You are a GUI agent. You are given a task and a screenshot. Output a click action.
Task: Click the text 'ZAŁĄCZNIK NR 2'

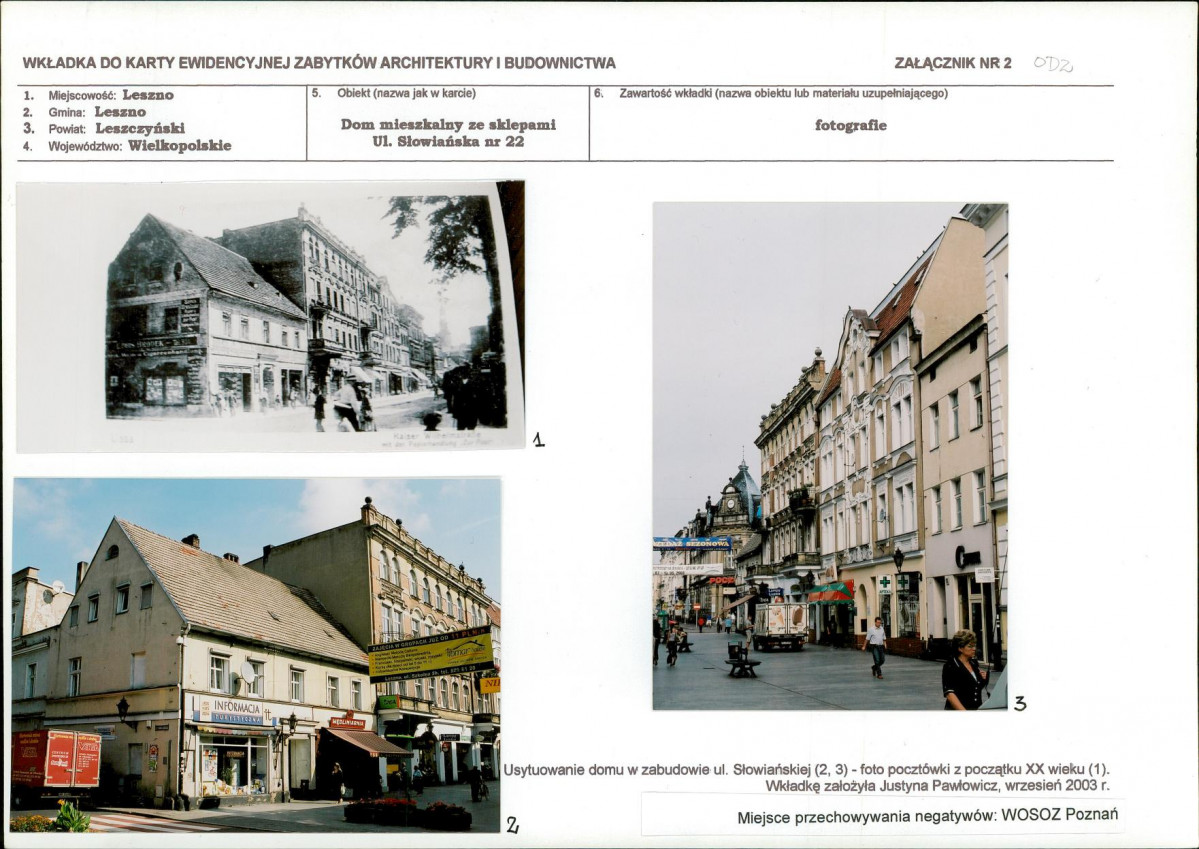953,63
